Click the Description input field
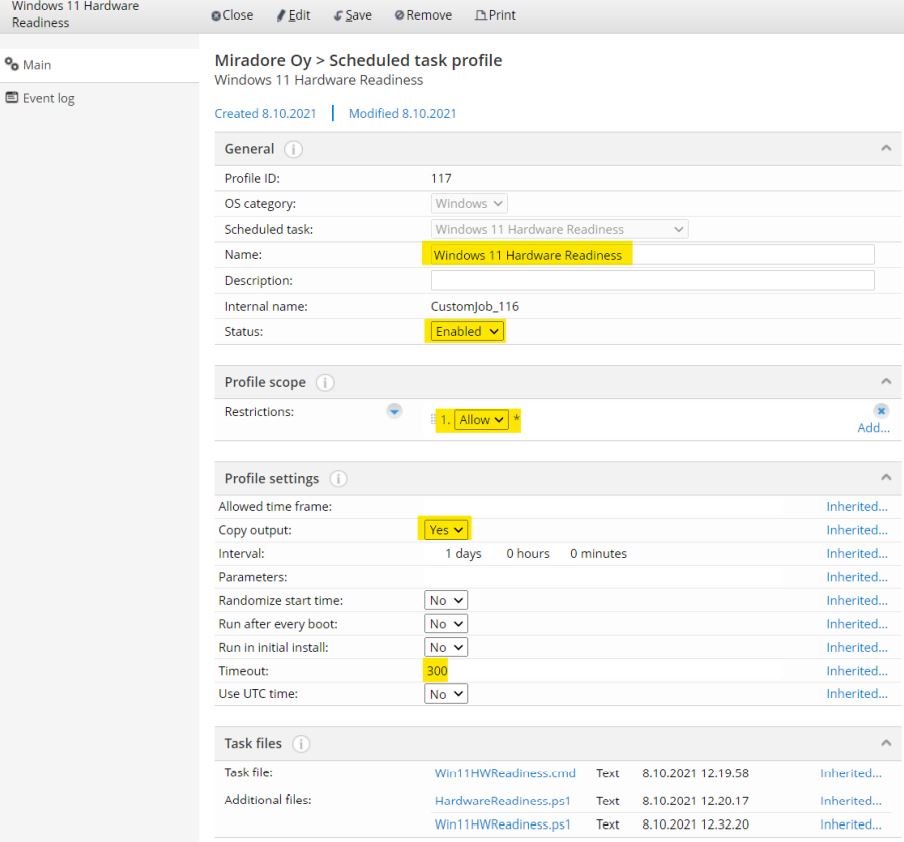The width and height of the screenshot is (904, 842). click(x=653, y=281)
